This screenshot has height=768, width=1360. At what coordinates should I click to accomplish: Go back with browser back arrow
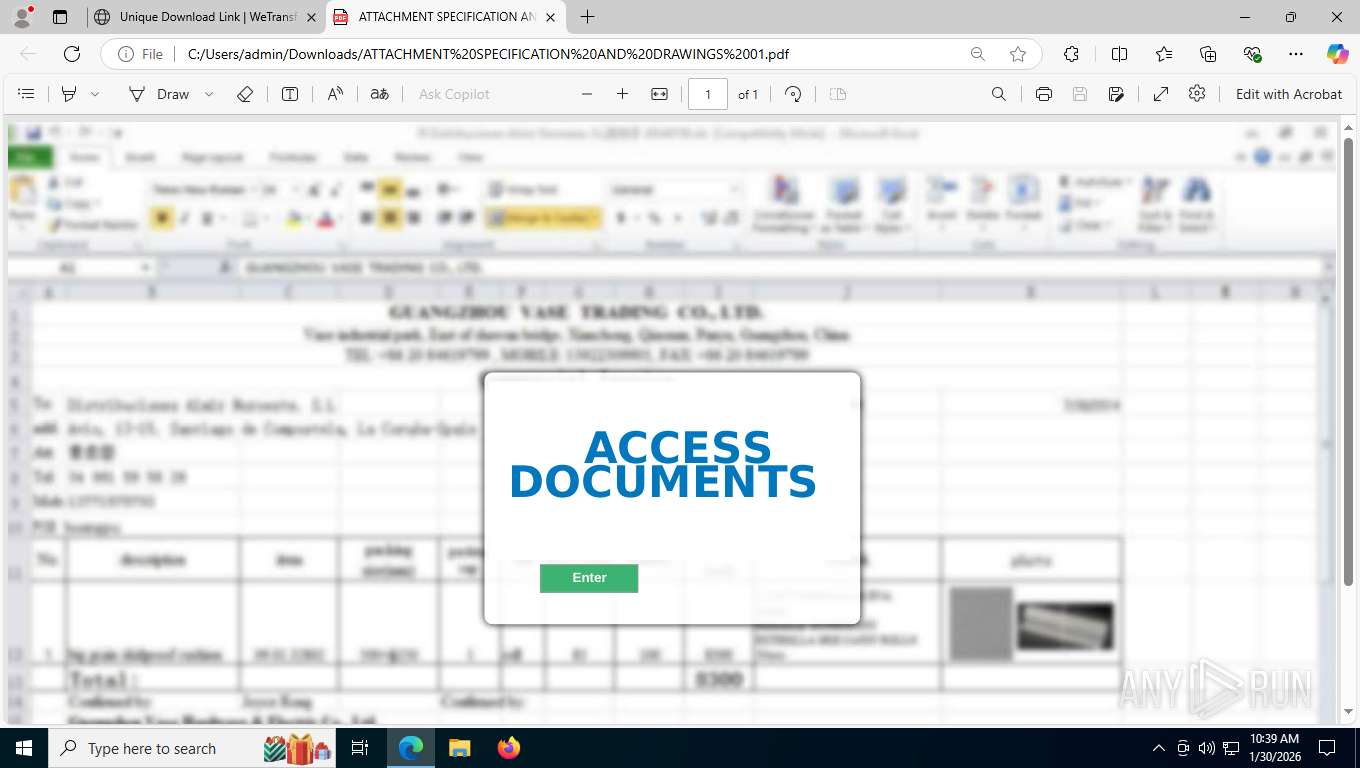(x=28, y=54)
